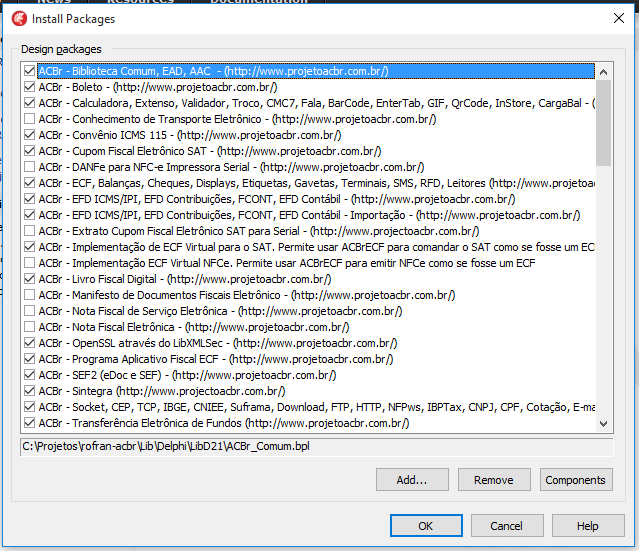
Task: Enable Nota Fiscal de Serviço Eletrônica checkbox
Action: pyautogui.click(x=29, y=311)
